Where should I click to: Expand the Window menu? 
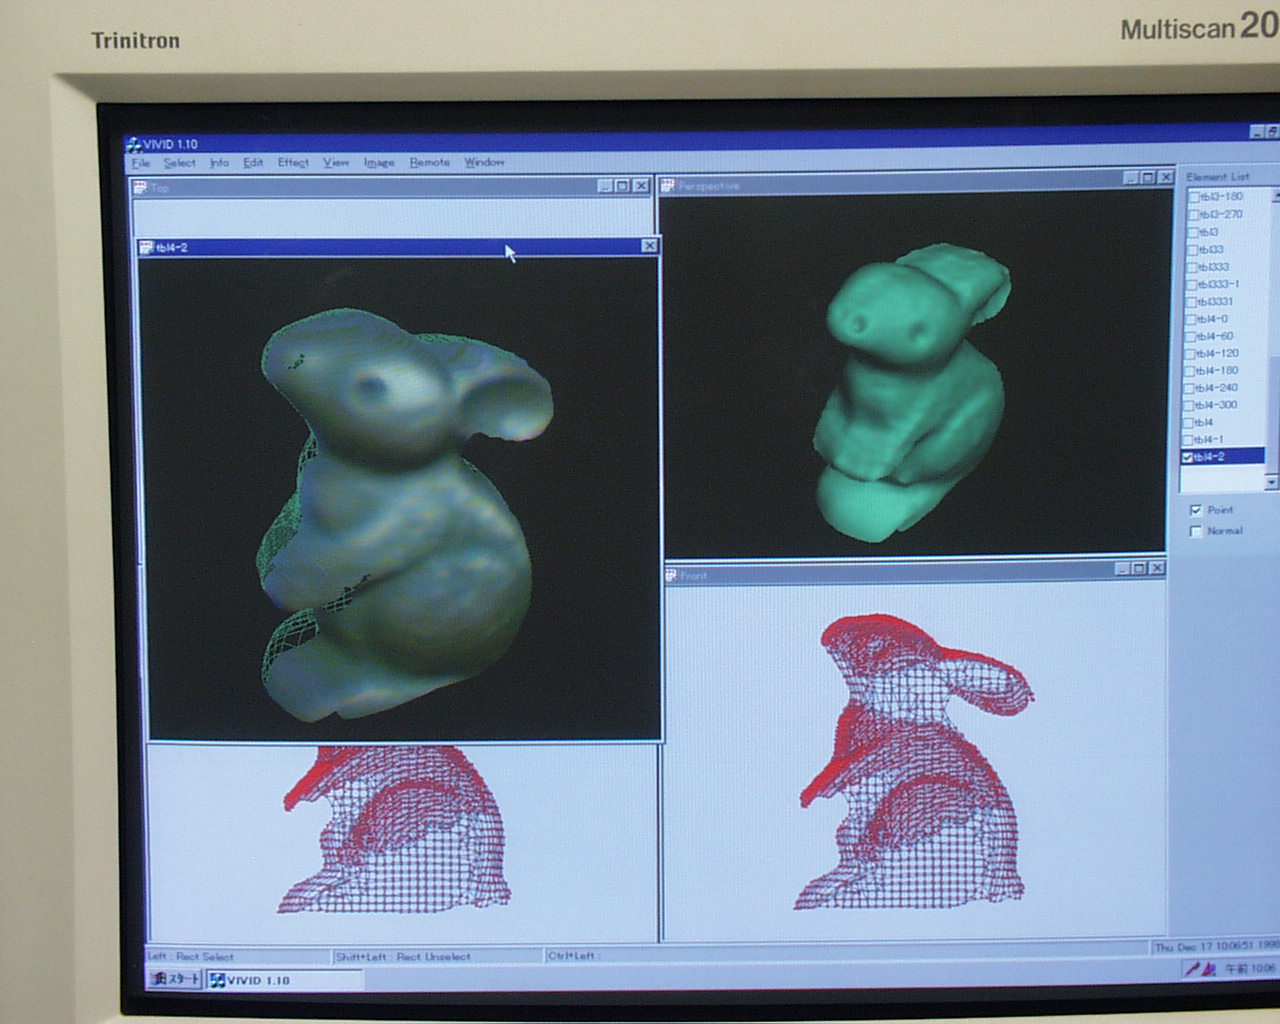484,162
